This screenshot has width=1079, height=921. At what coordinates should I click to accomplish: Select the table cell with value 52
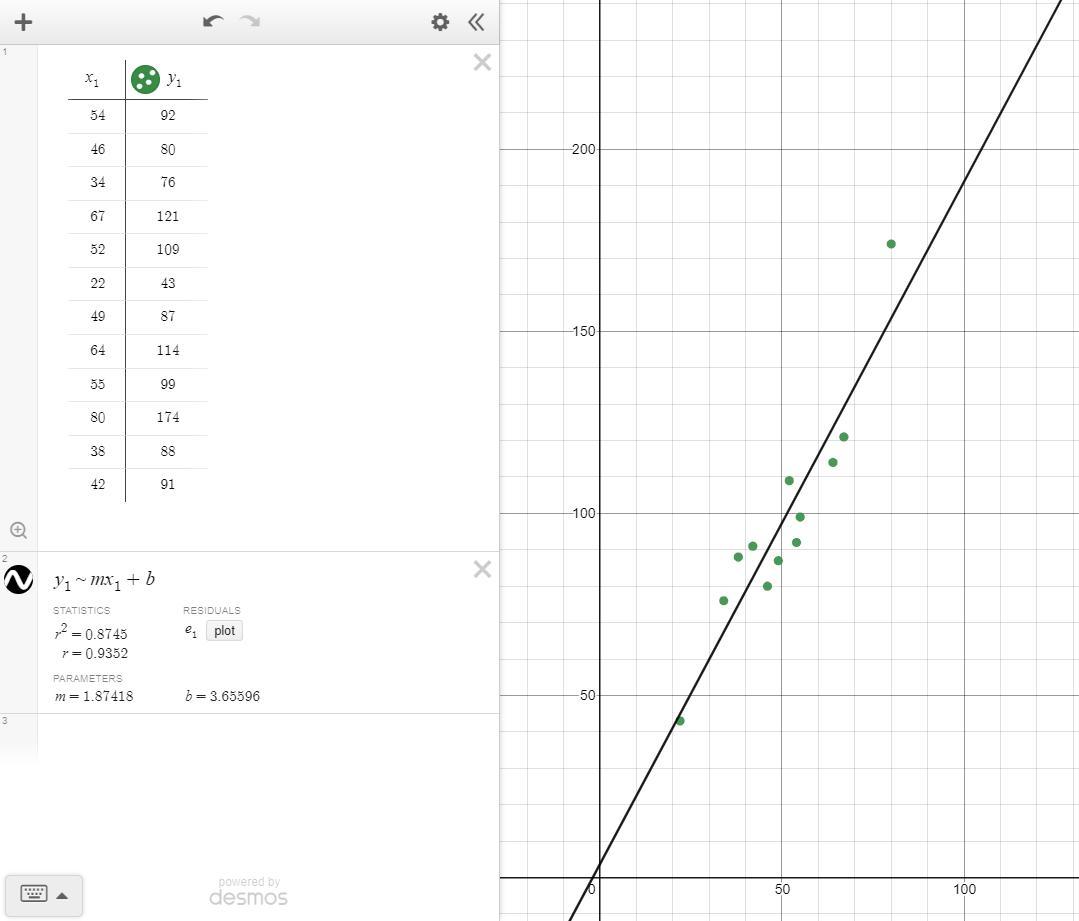pyautogui.click(x=97, y=249)
